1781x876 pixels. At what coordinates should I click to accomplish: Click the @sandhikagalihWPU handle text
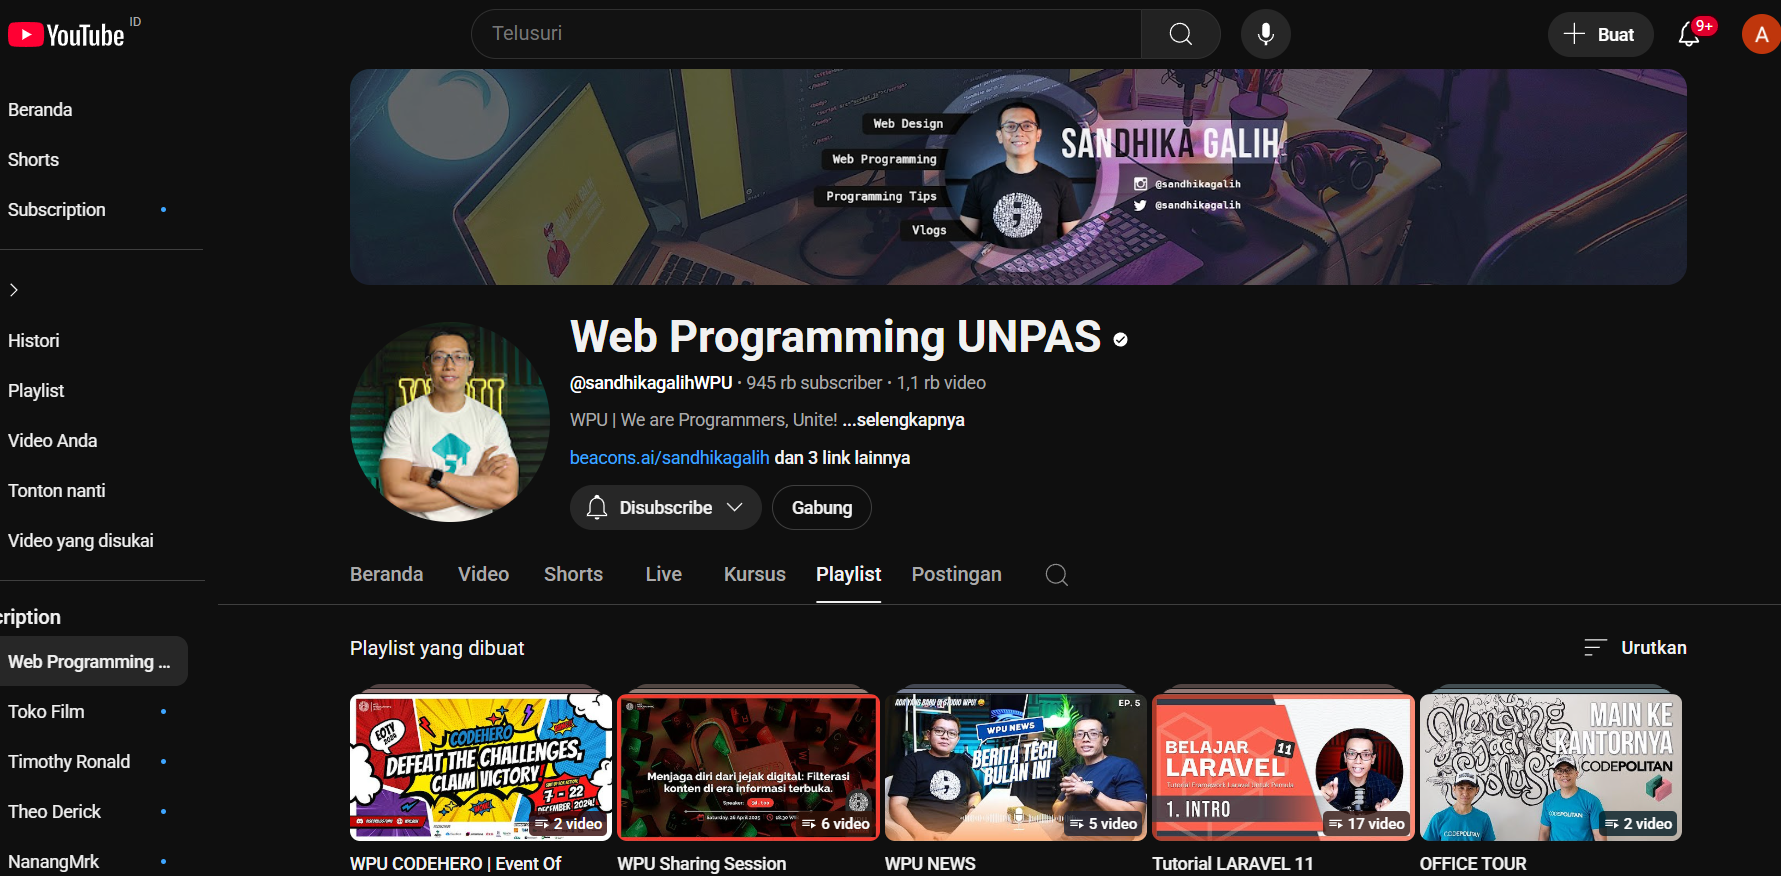pyautogui.click(x=651, y=383)
